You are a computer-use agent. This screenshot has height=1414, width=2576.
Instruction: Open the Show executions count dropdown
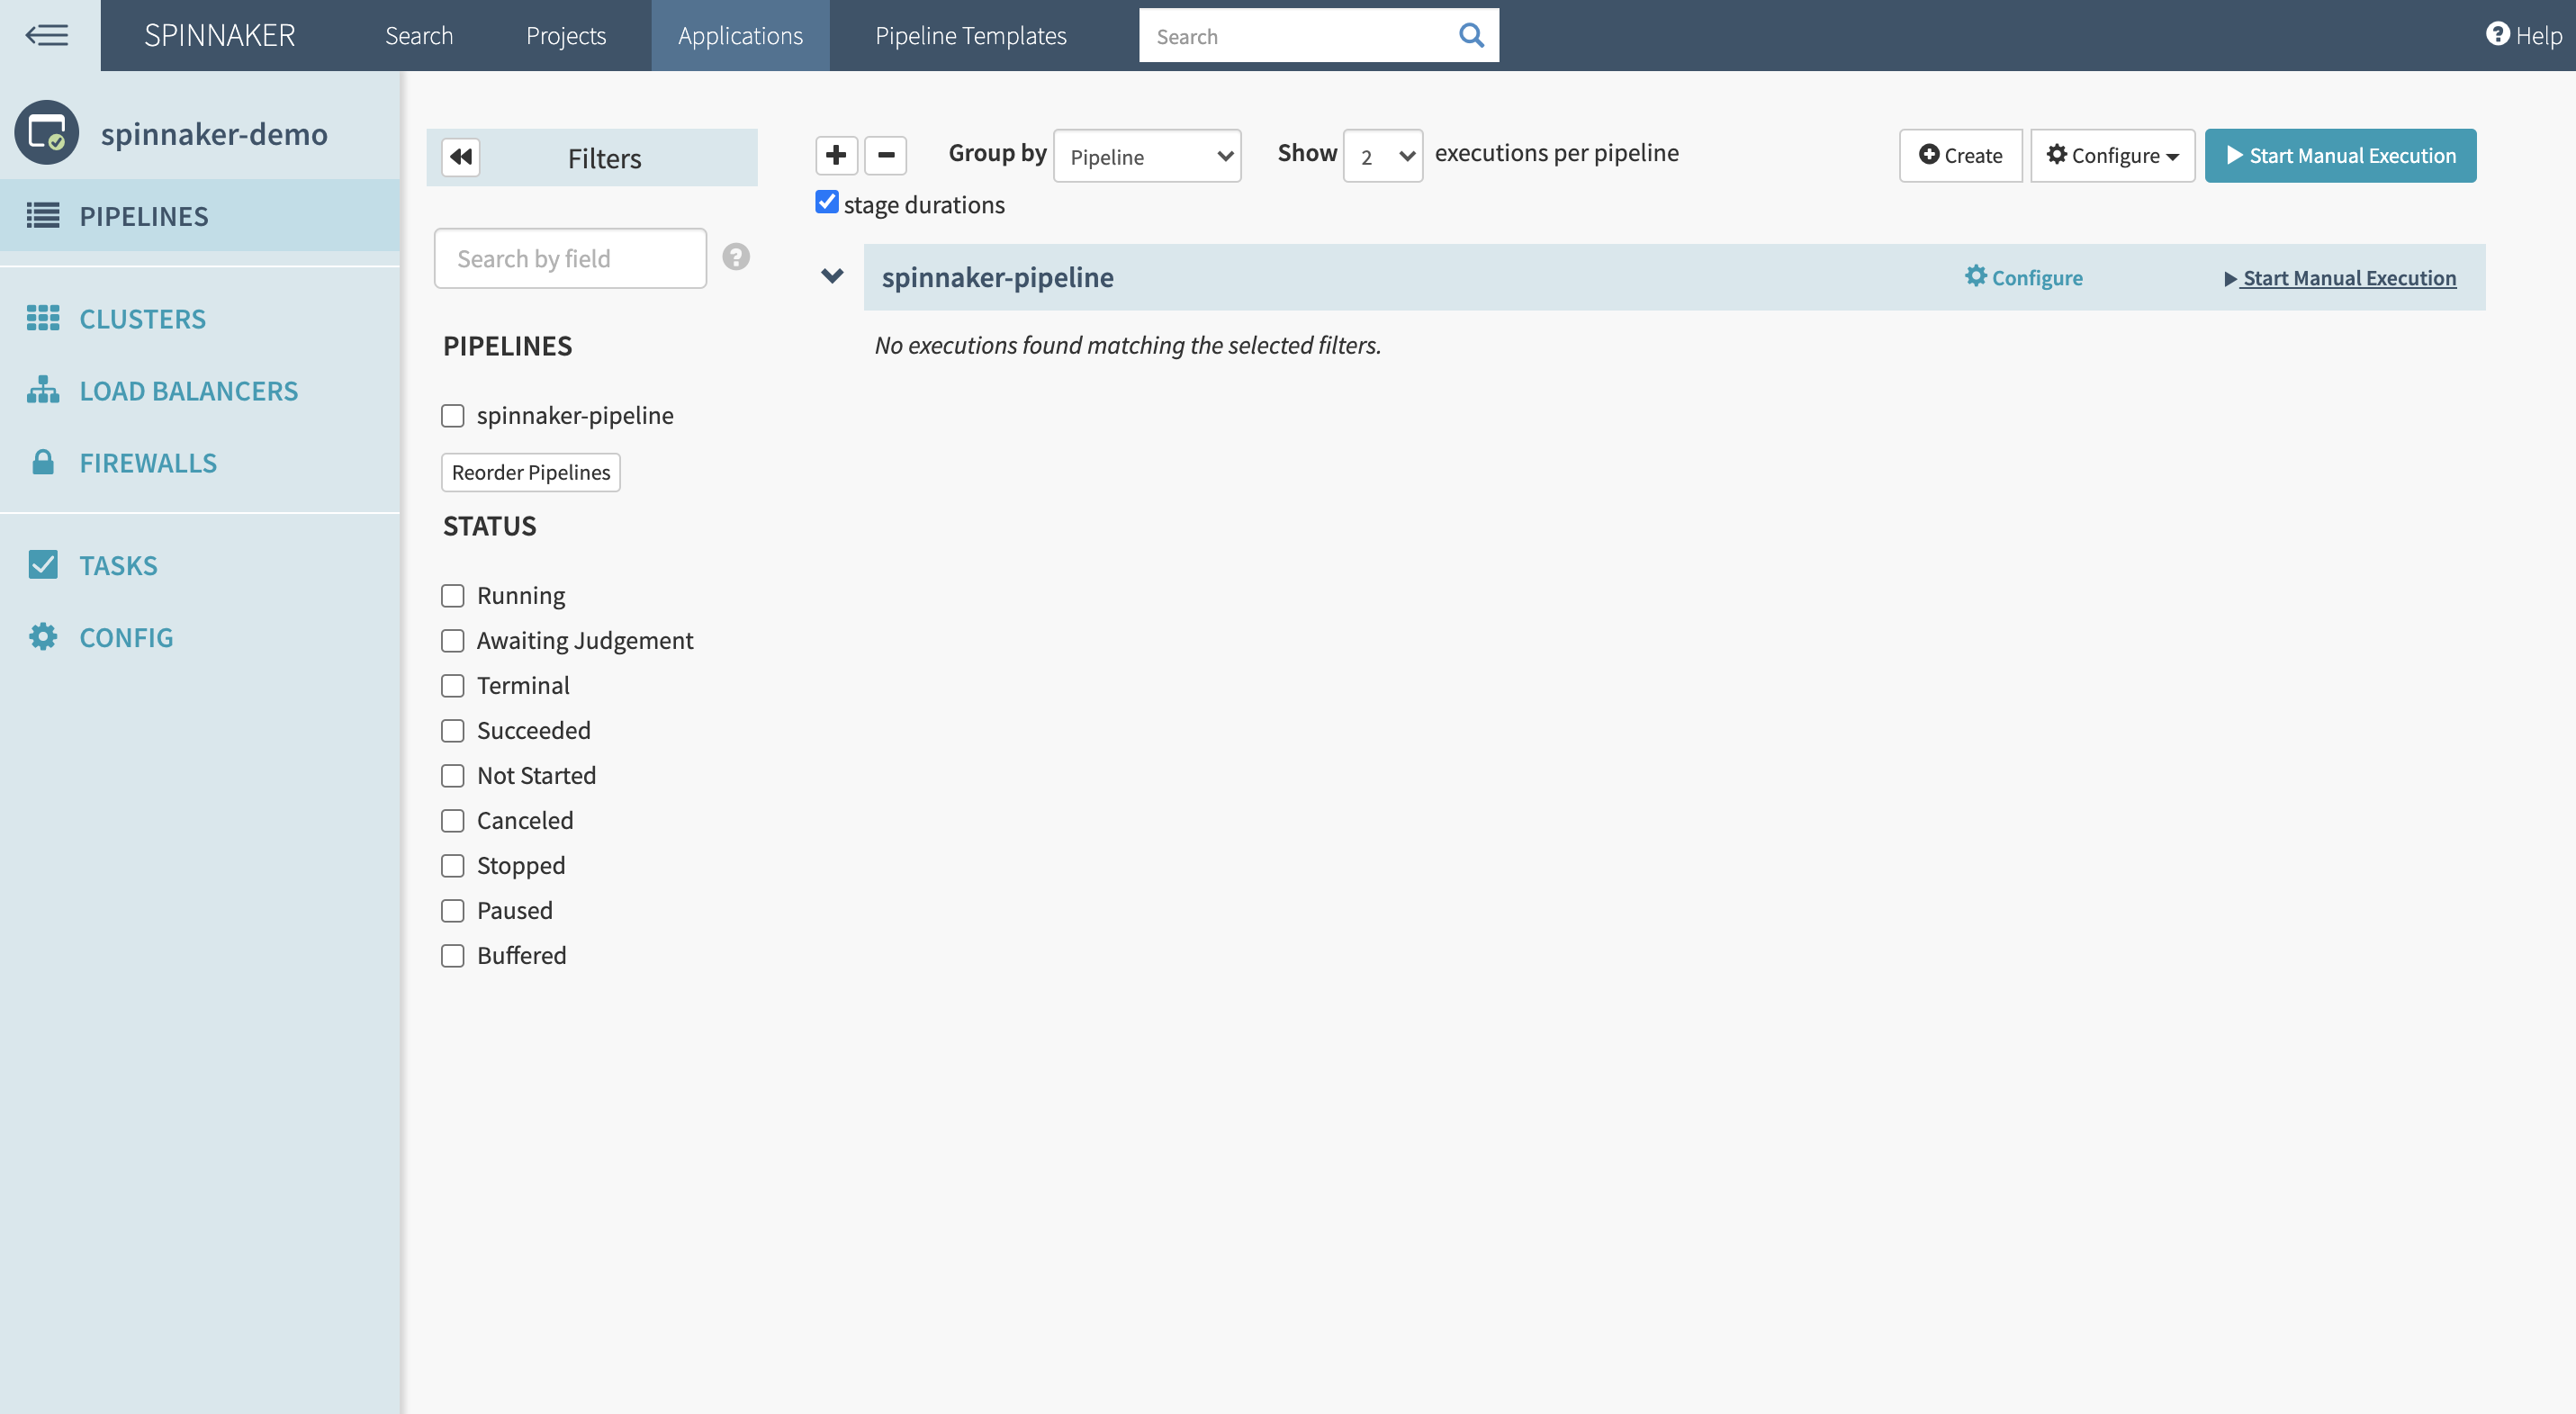(1382, 157)
